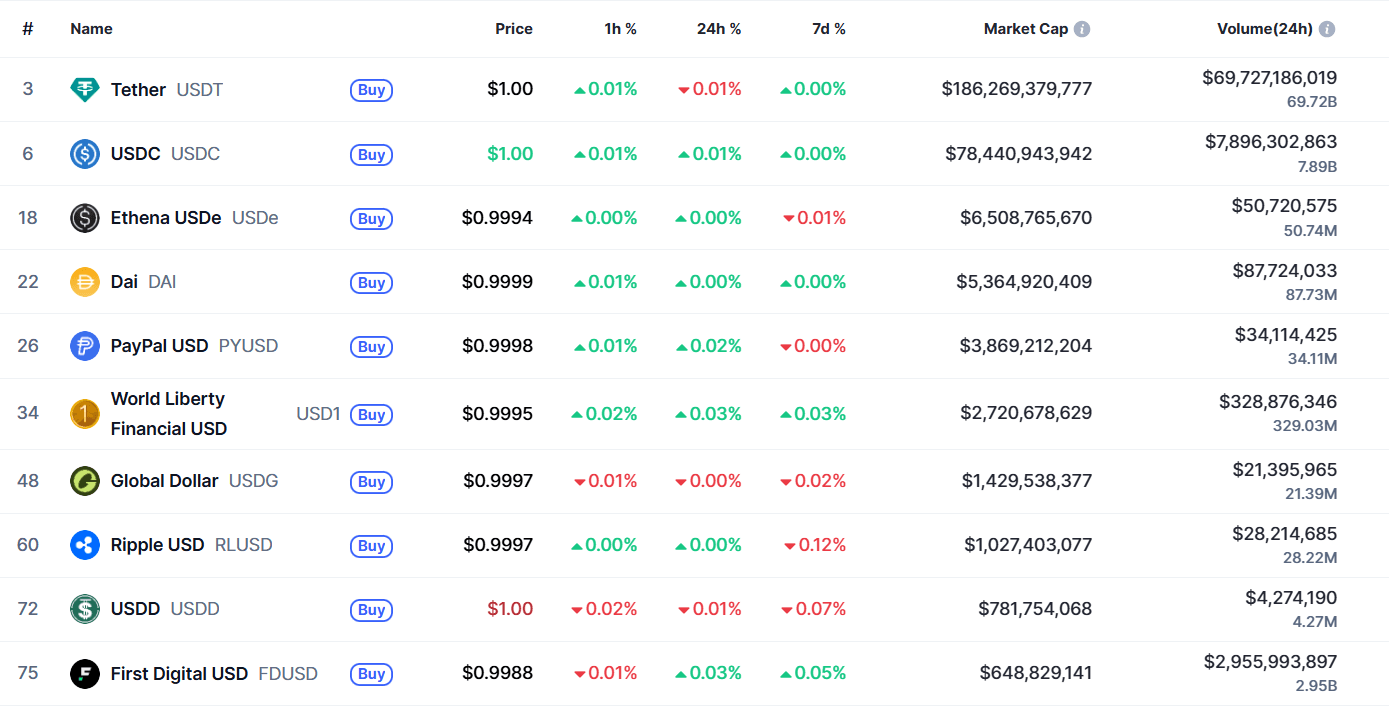Click the USDC coin logo
The image size is (1389, 708).
[85, 153]
